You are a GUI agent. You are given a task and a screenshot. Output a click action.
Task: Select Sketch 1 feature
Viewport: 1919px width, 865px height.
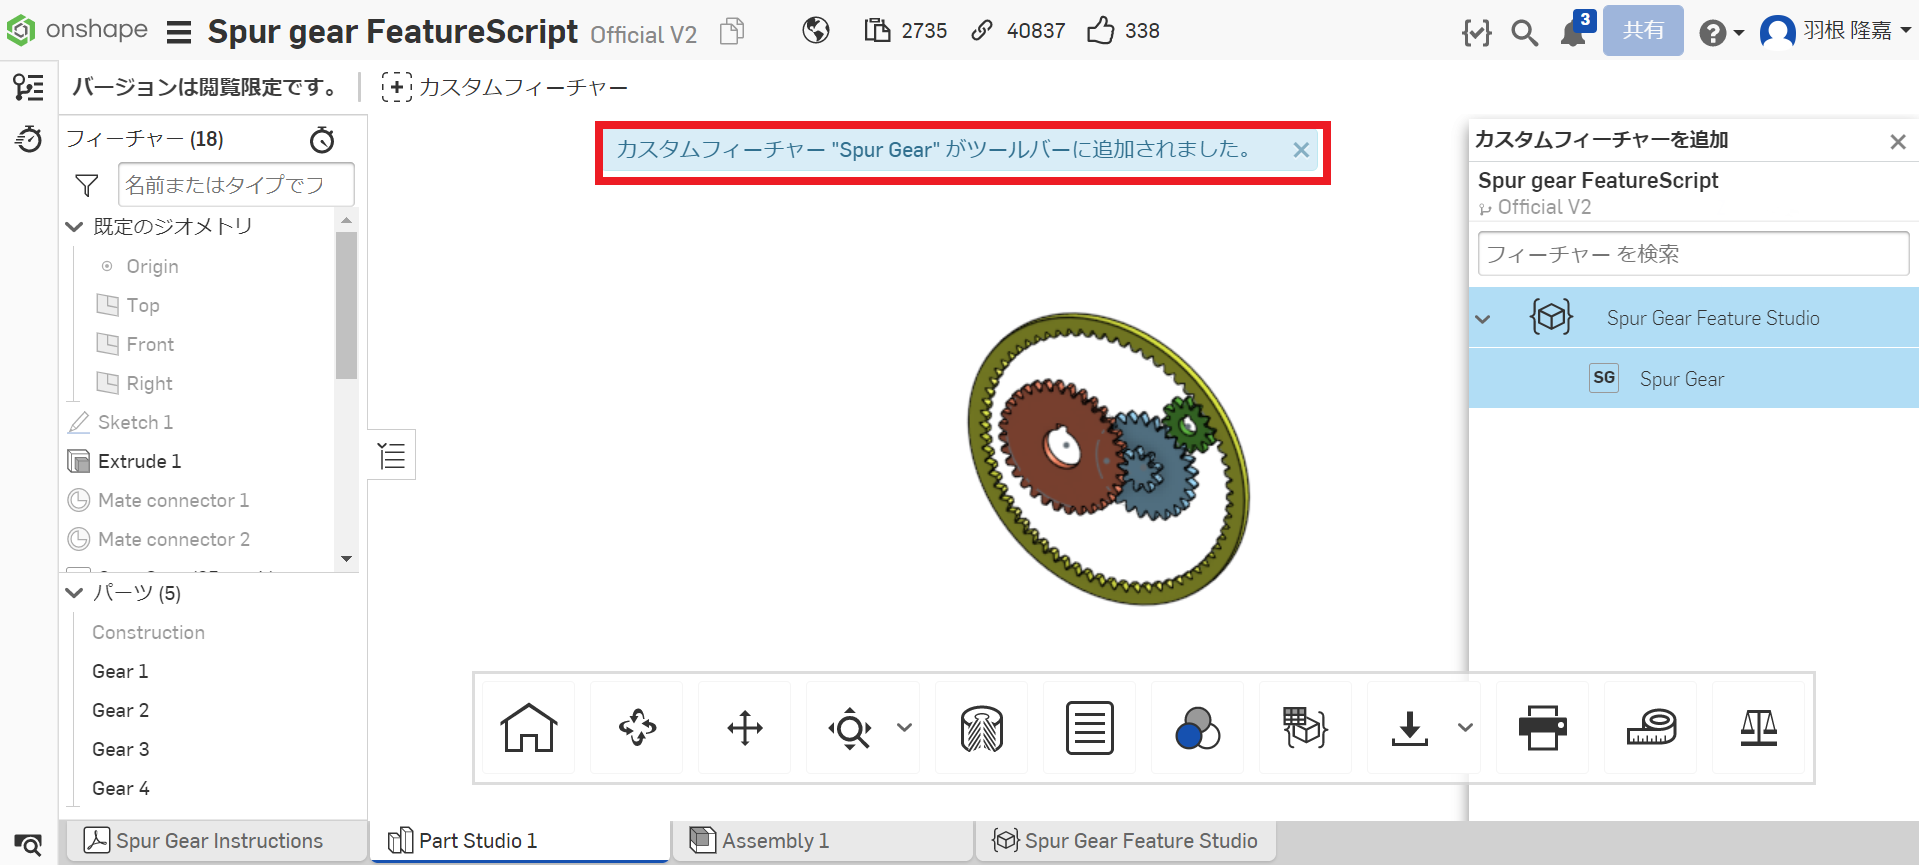pos(135,422)
